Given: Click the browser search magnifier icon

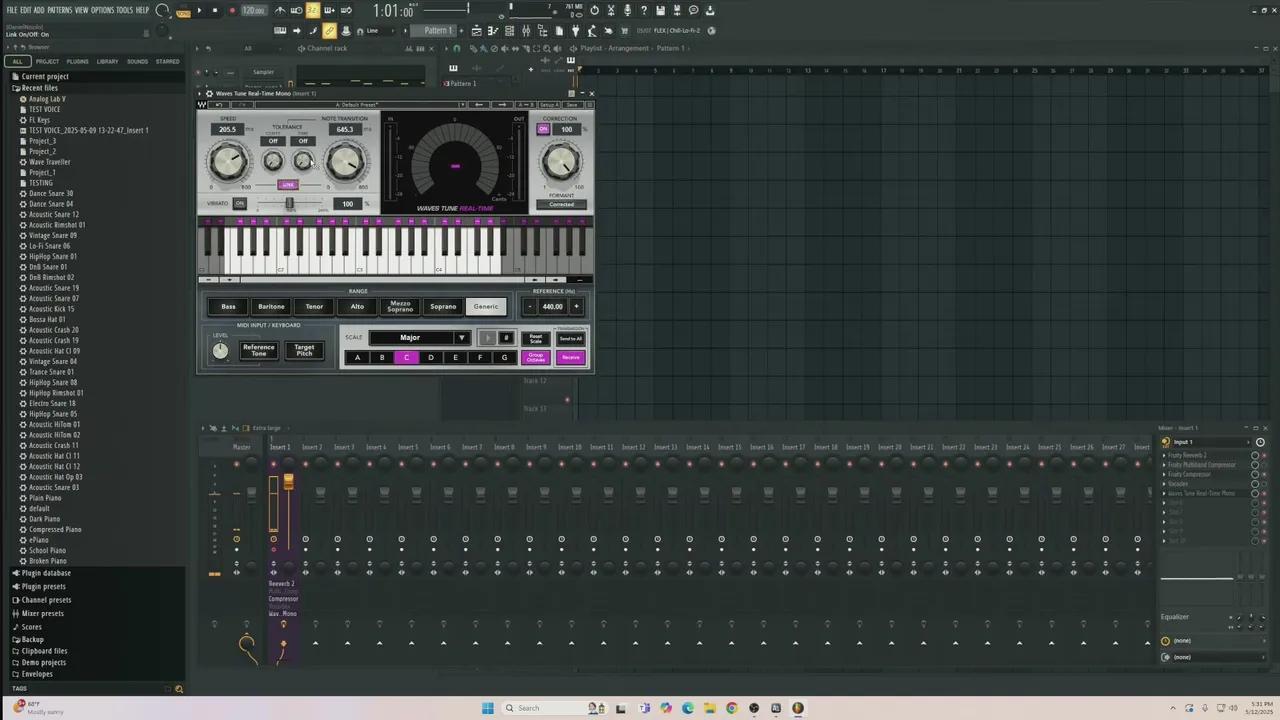Looking at the screenshot, I should click(x=179, y=689).
